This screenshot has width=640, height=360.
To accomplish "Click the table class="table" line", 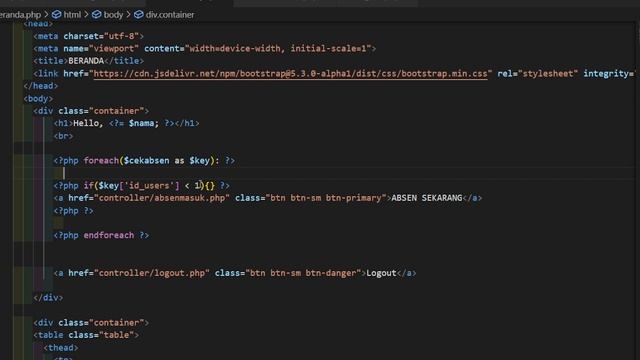I will pyautogui.click(x=86, y=335).
